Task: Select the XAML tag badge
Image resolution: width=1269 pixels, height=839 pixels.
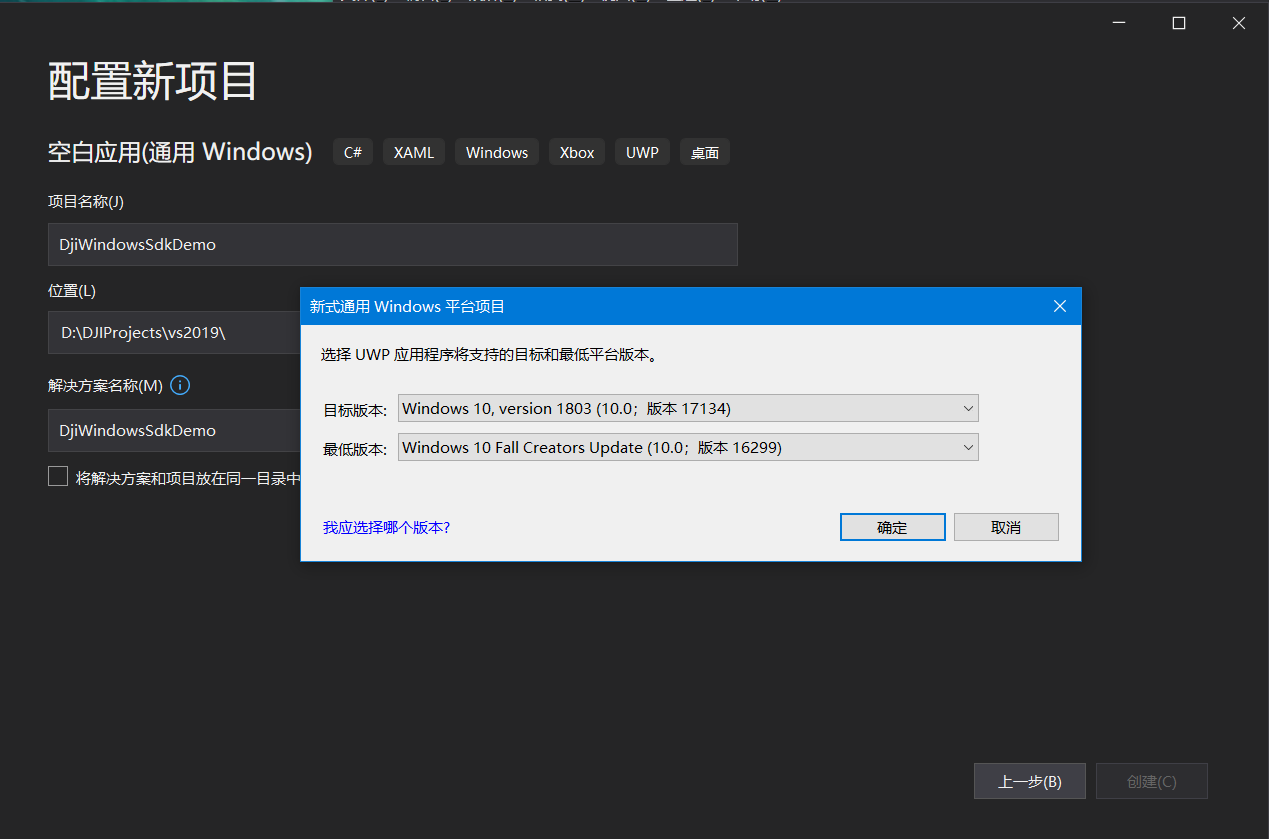Action: tap(413, 151)
